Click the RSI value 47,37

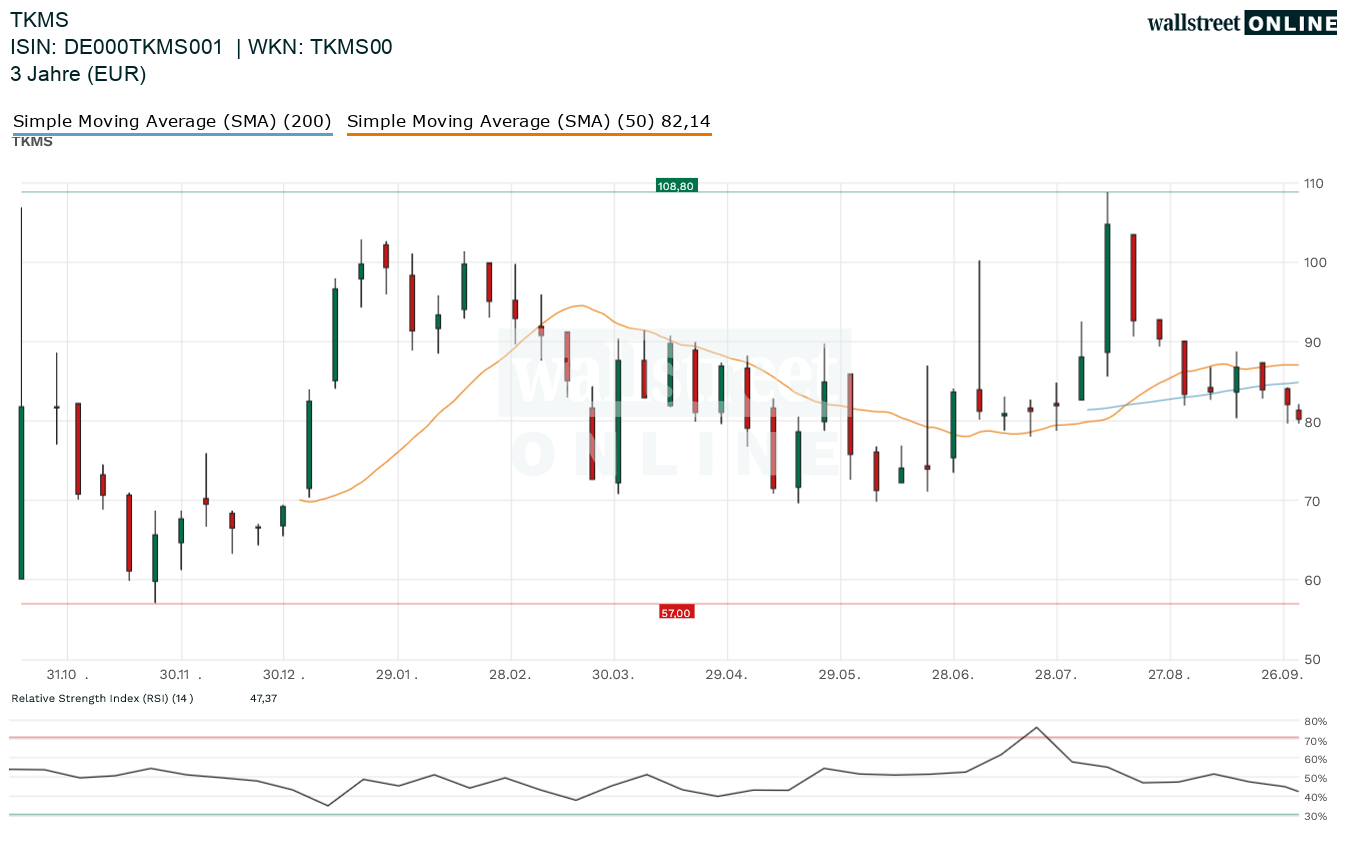(x=263, y=698)
